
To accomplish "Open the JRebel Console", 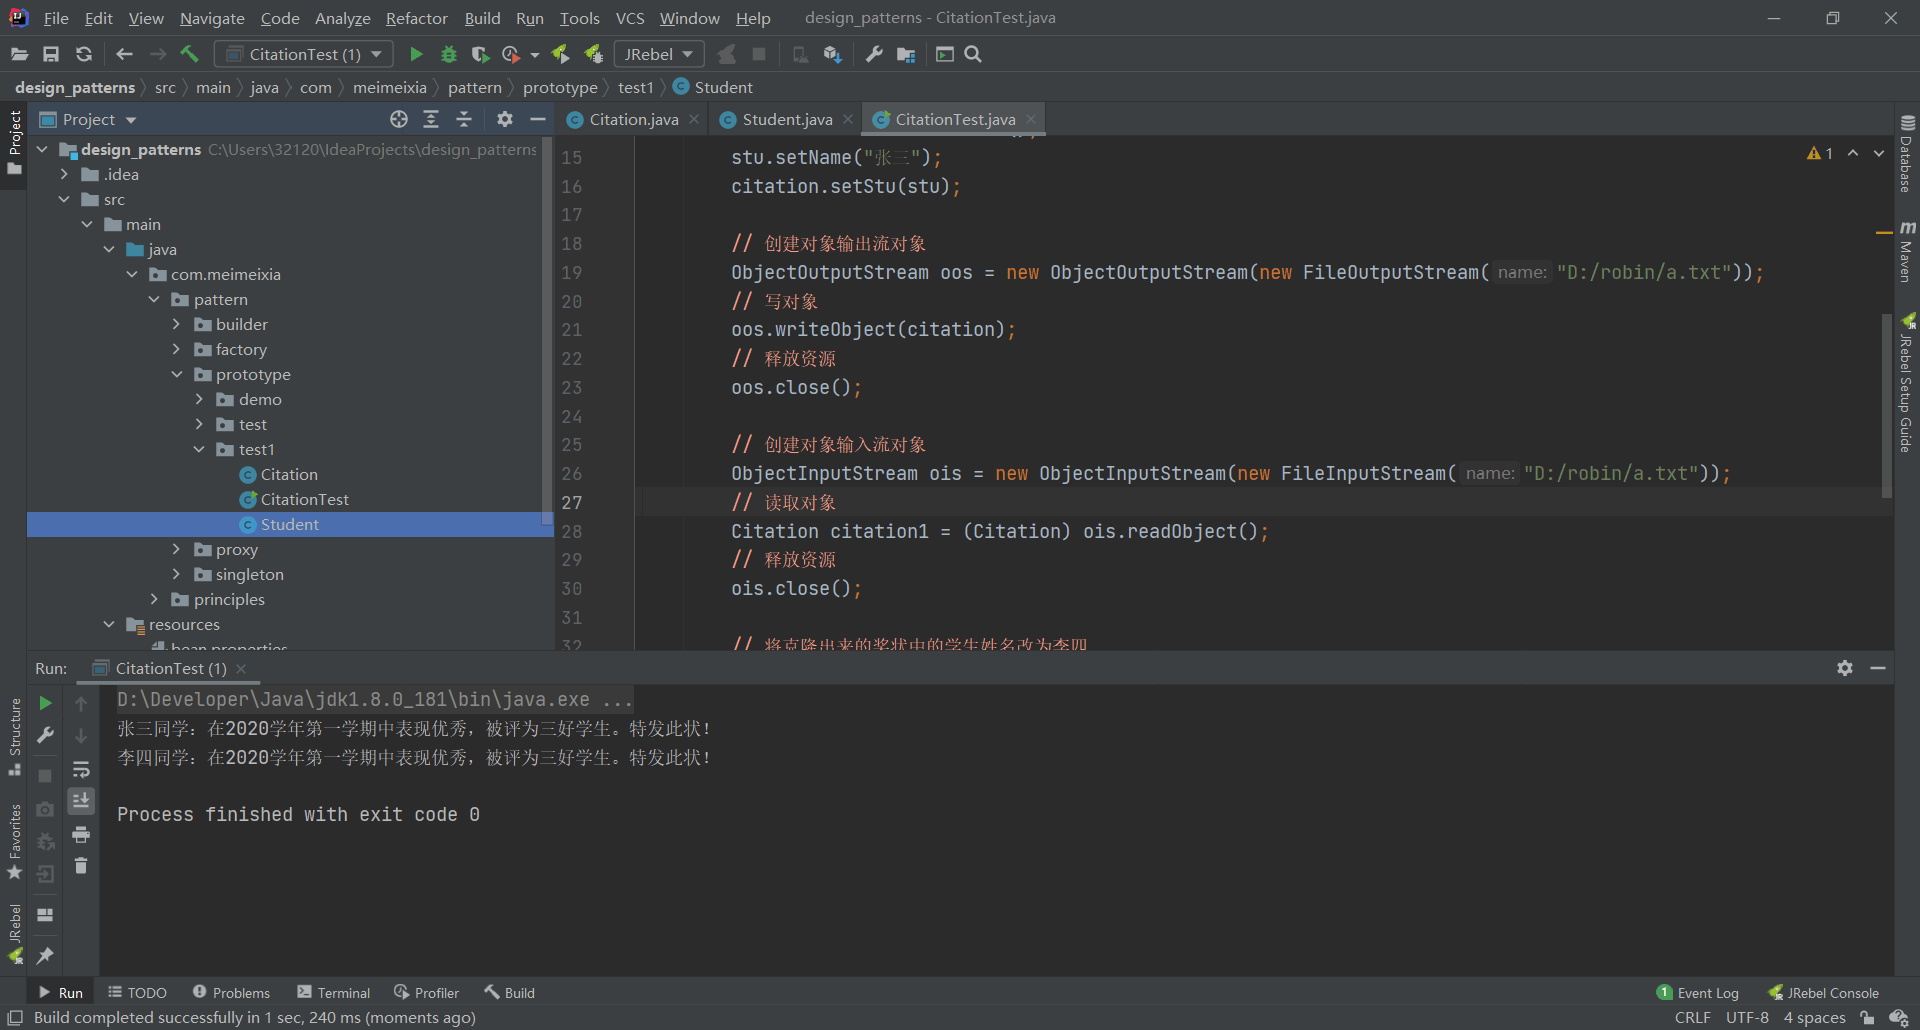I will tap(1823, 992).
